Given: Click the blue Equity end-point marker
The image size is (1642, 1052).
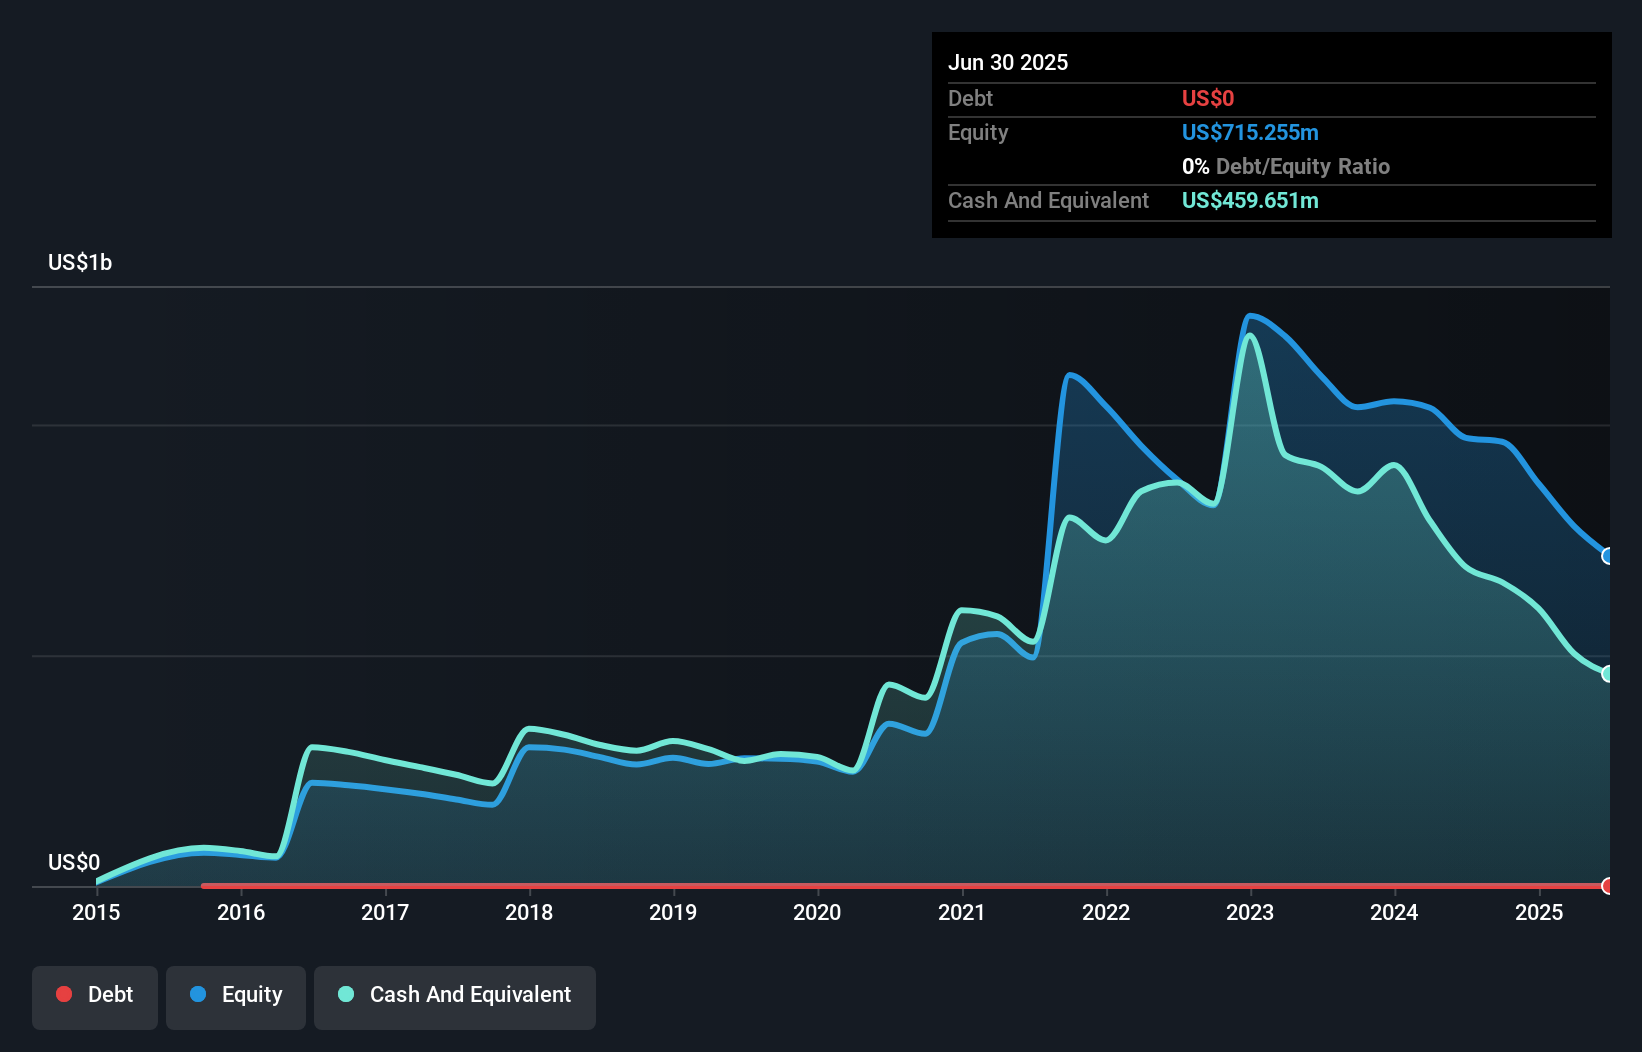Looking at the screenshot, I should (x=1607, y=556).
